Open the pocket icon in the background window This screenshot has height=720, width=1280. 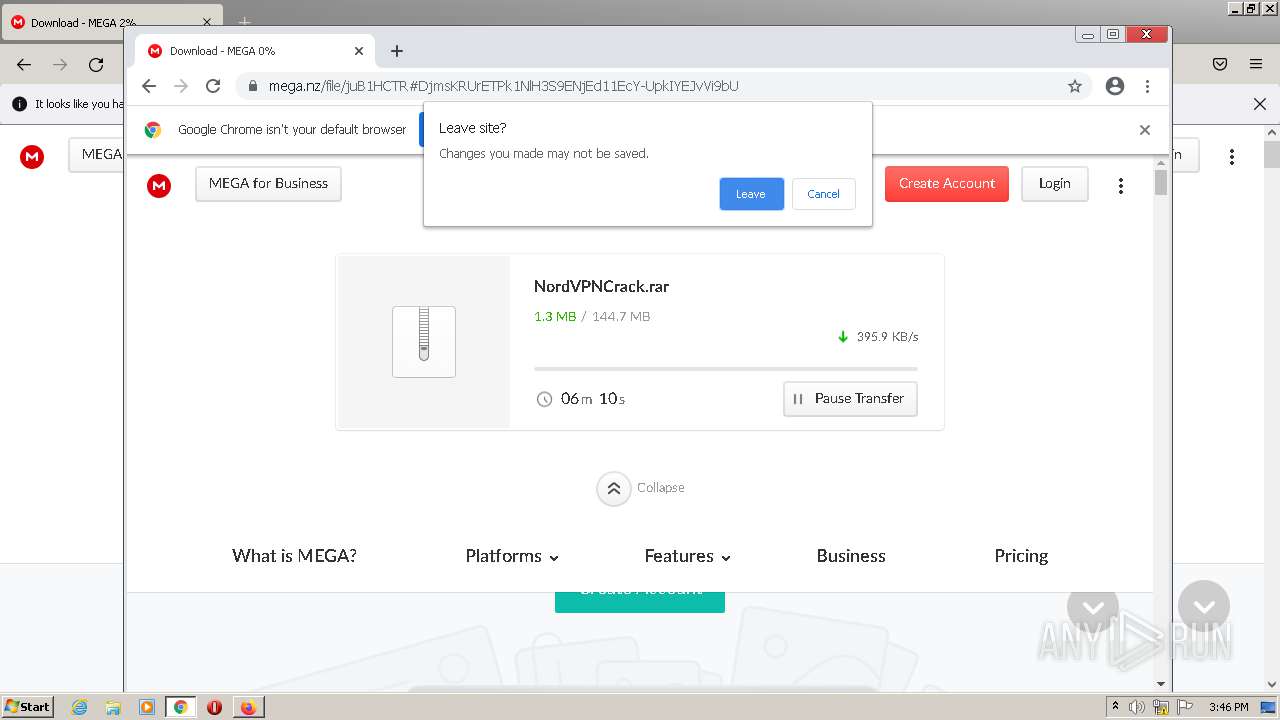point(1220,64)
